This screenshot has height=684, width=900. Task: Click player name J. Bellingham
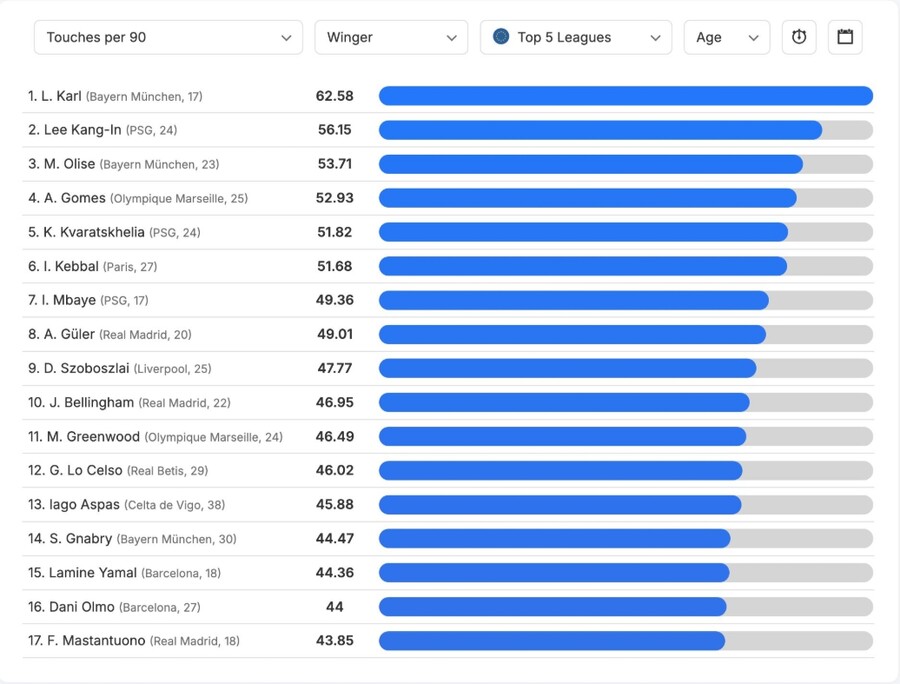tap(92, 402)
